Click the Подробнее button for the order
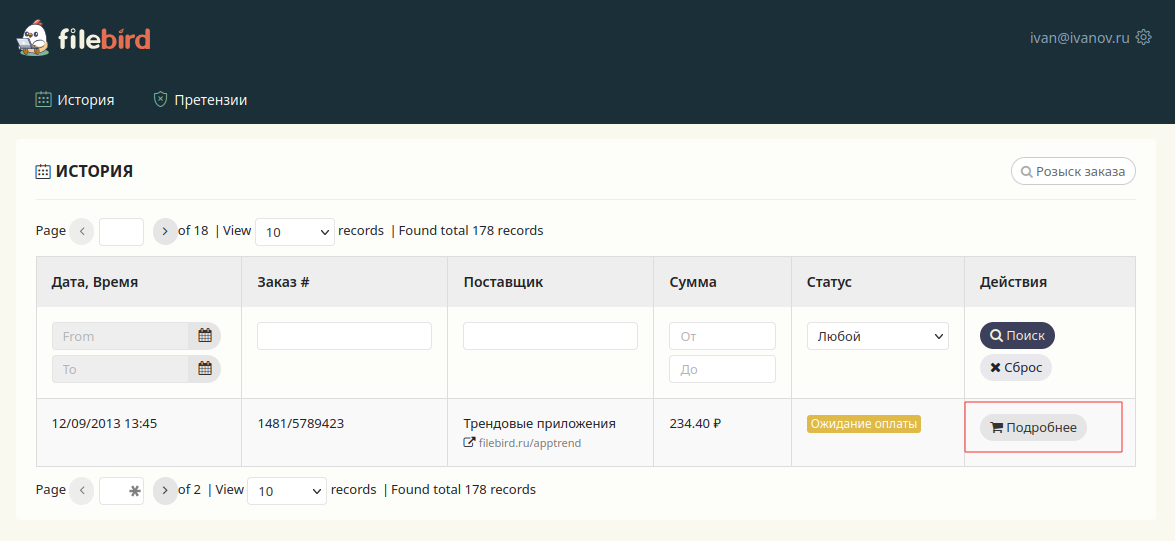The image size is (1175, 541). pos(1033,428)
